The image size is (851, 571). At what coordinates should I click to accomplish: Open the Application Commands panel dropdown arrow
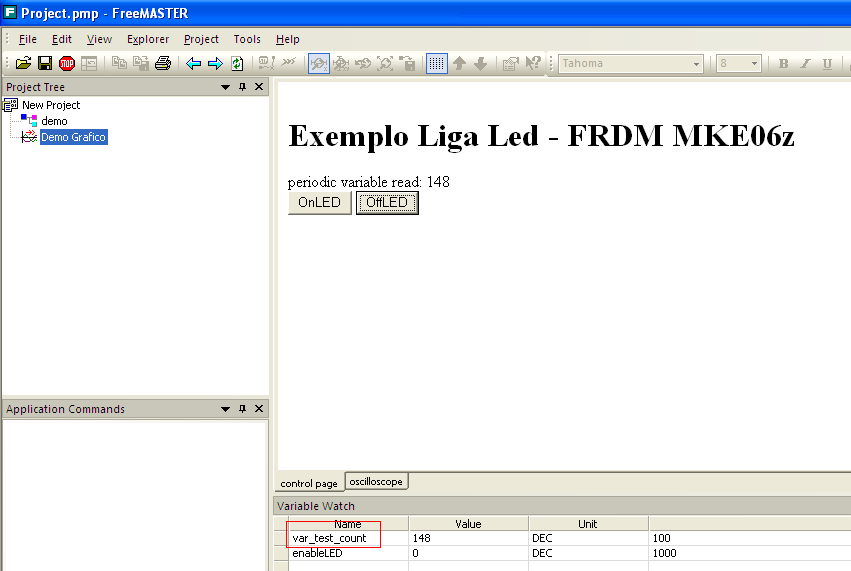coord(225,409)
